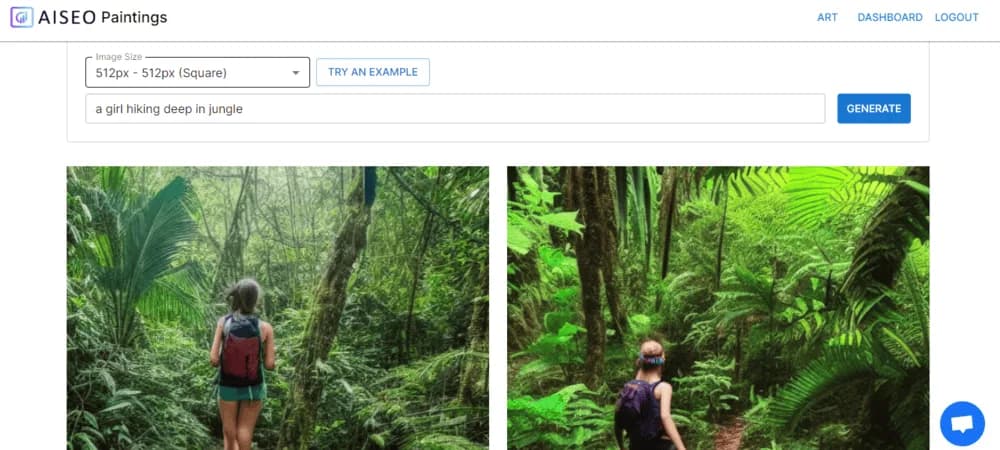
Task: Click the AISEO Paintings brand title
Action: [103, 17]
